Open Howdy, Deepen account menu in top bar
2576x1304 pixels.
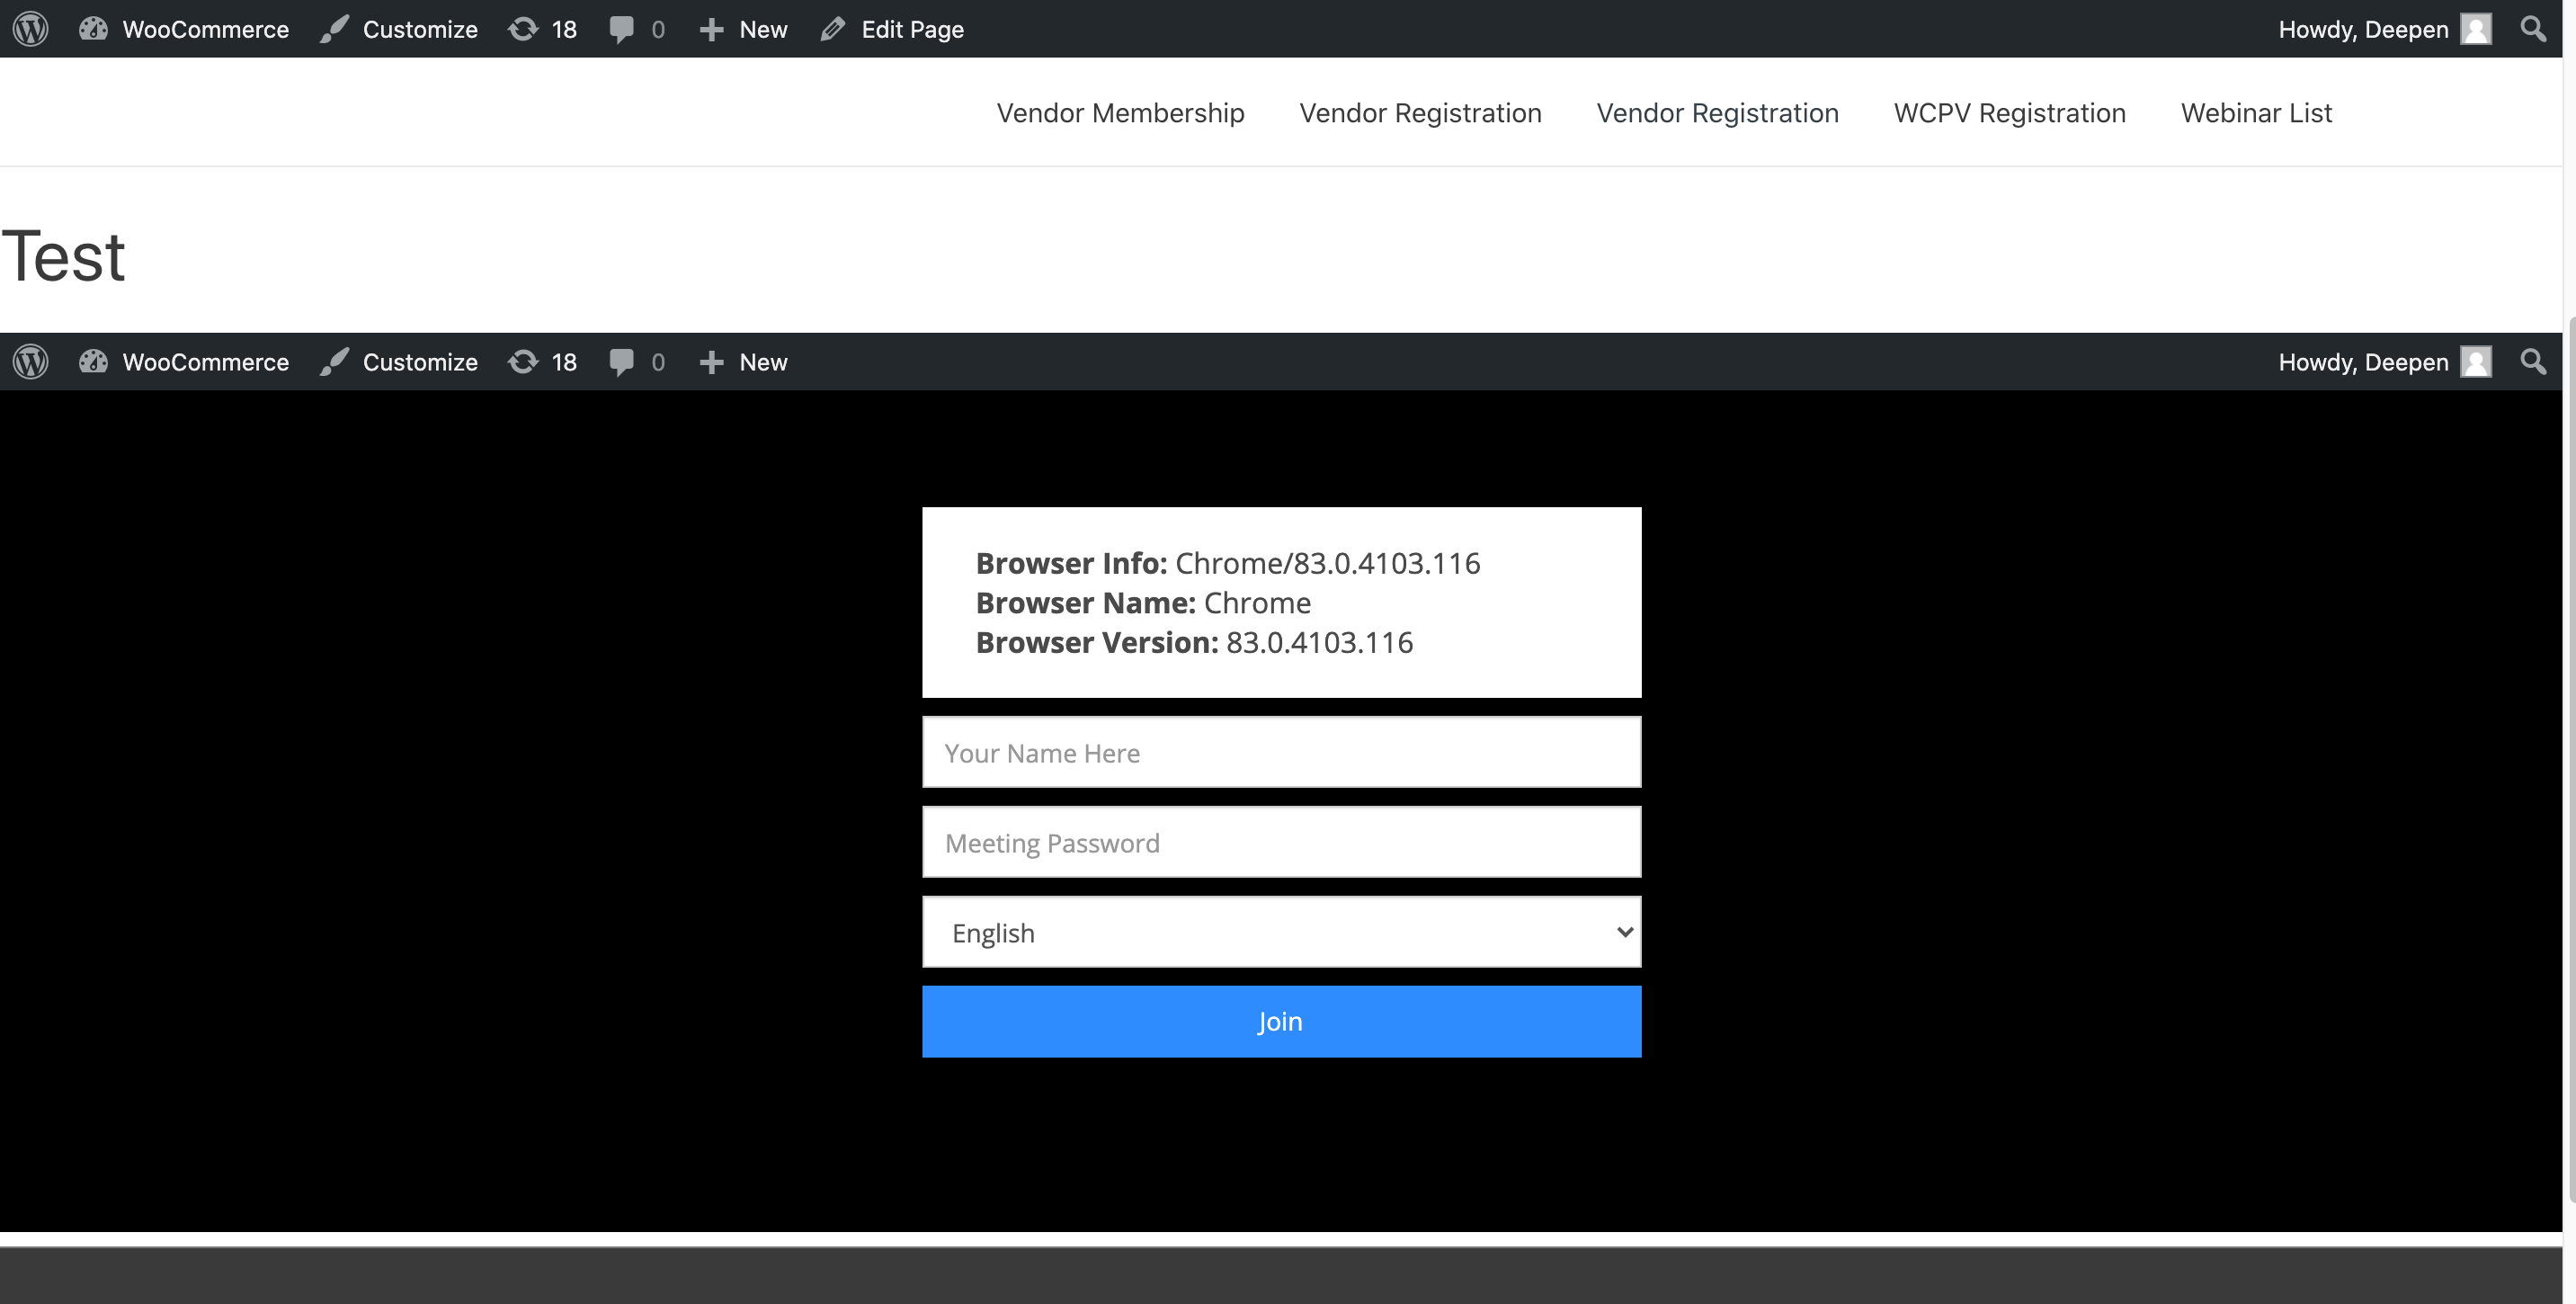2383,29
